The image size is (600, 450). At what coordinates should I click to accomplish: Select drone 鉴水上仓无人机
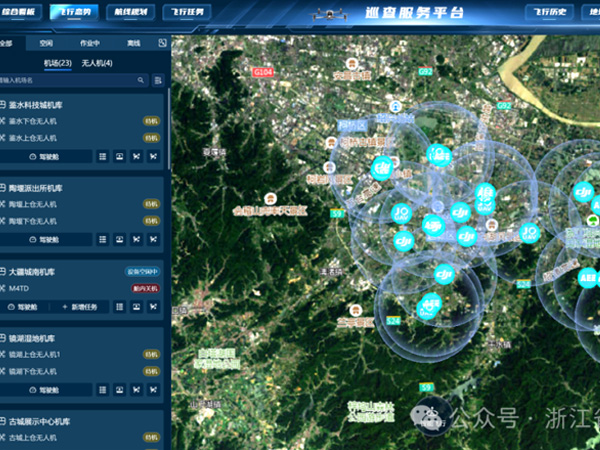[x=33, y=138]
